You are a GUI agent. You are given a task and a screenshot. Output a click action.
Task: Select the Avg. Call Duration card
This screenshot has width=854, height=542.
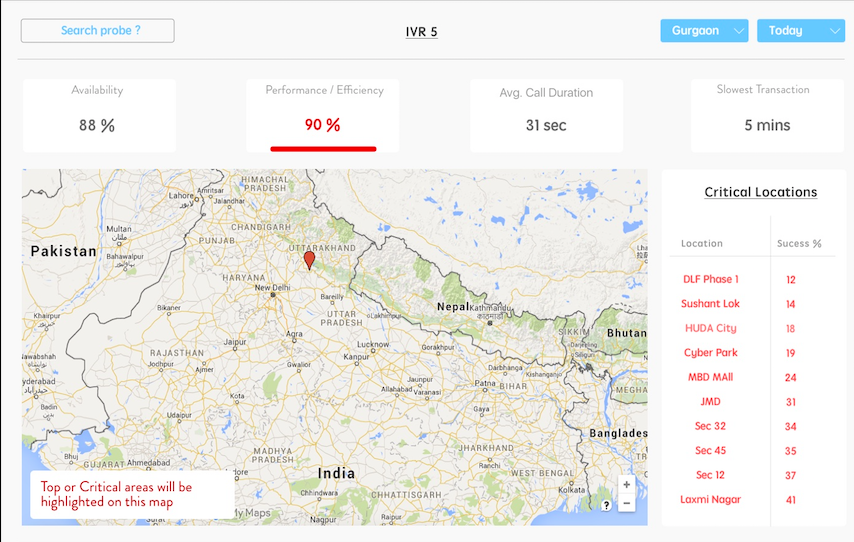(546, 115)
